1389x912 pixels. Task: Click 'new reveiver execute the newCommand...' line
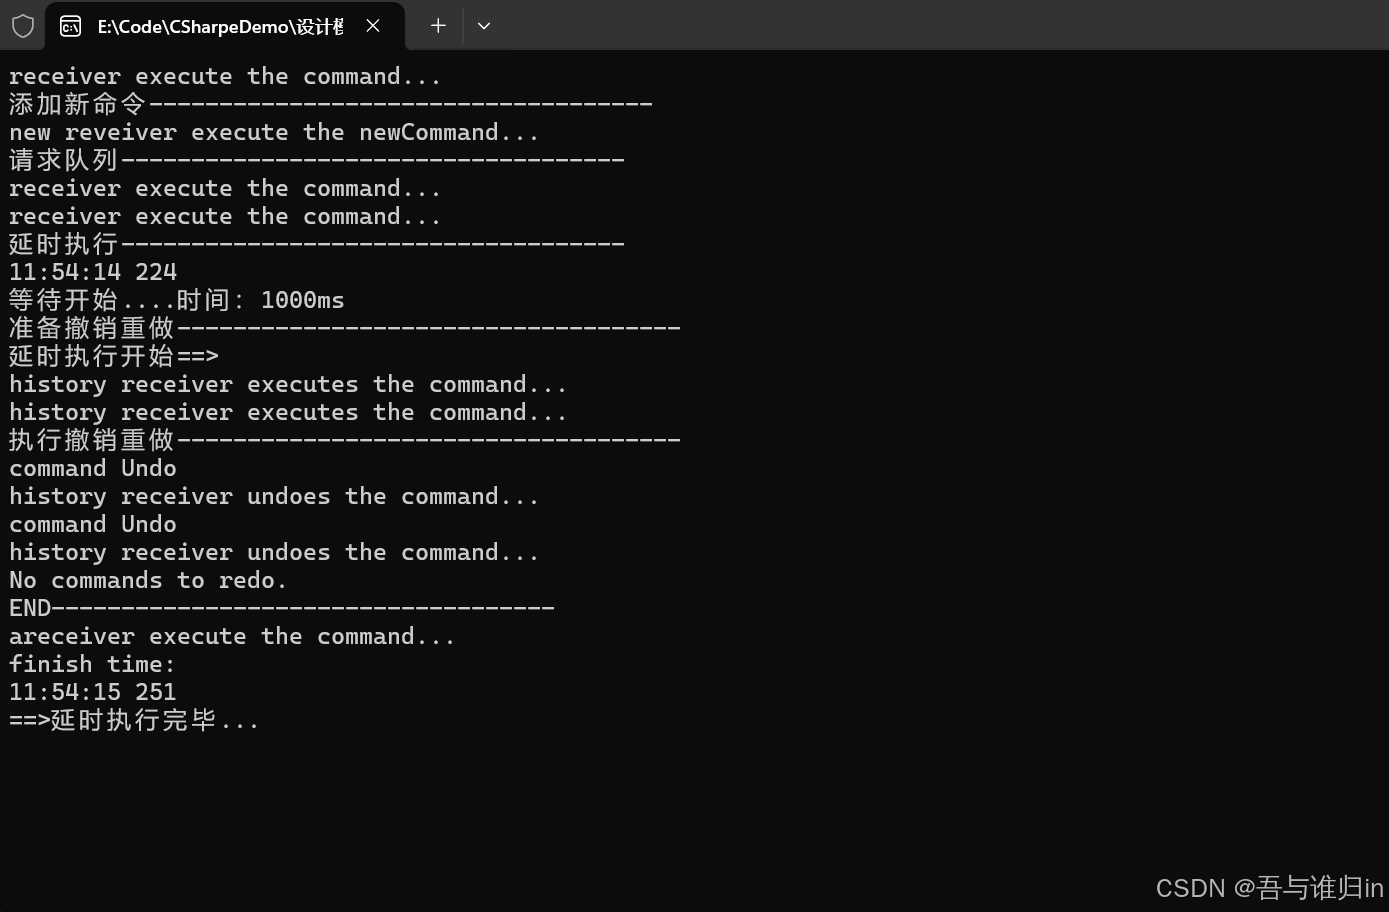pyautogui.click(x=274, y=132)
